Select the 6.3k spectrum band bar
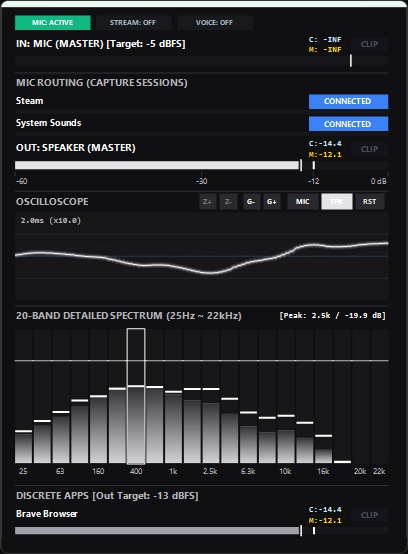The width and height of the screenshot is (408, 554). pyautogui.click(x=248, y=396)
